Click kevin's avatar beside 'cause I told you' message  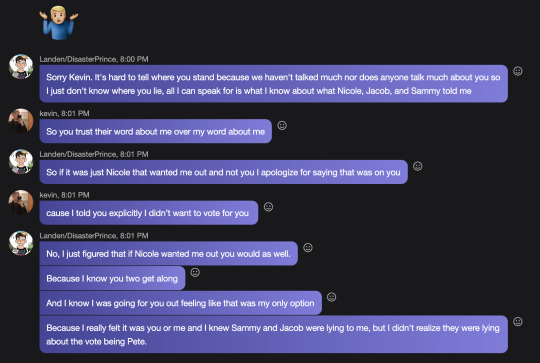[x=21, y=202]
